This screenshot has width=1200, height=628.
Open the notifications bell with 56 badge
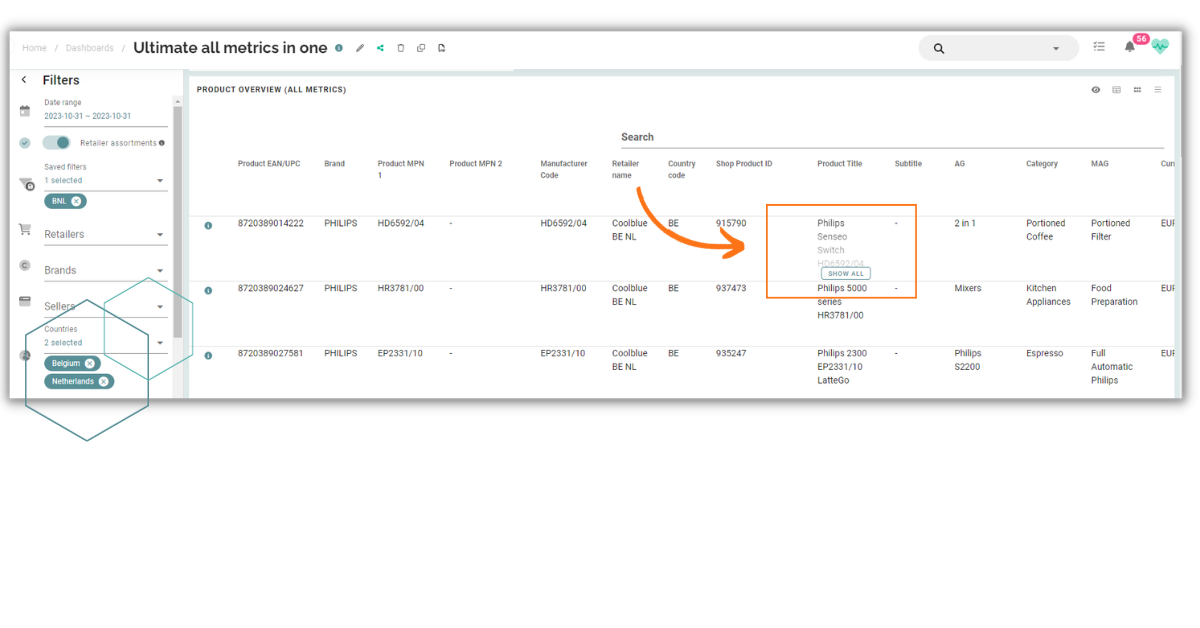[1130, 47]
